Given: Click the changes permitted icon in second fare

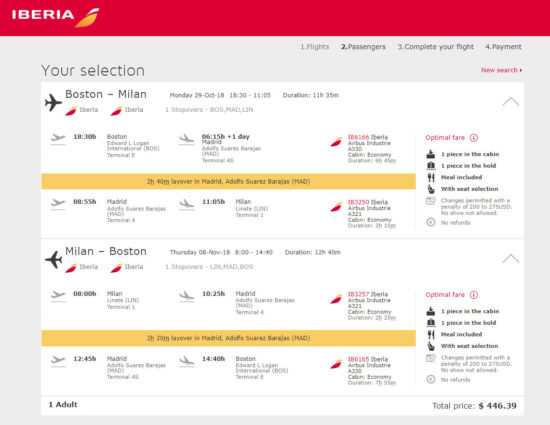Looking at the screenshot, I should click(x=431, y=358).
